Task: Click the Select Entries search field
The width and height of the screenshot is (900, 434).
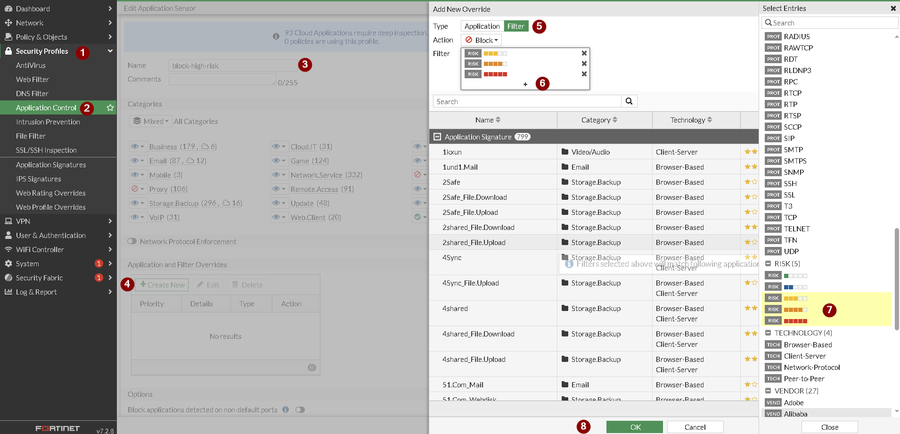Action: pos(829,22)
